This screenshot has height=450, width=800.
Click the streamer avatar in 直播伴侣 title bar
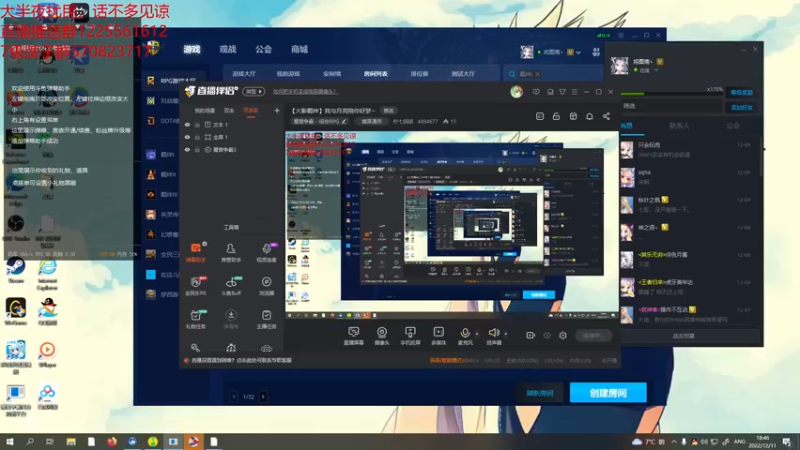click(516, 92)
